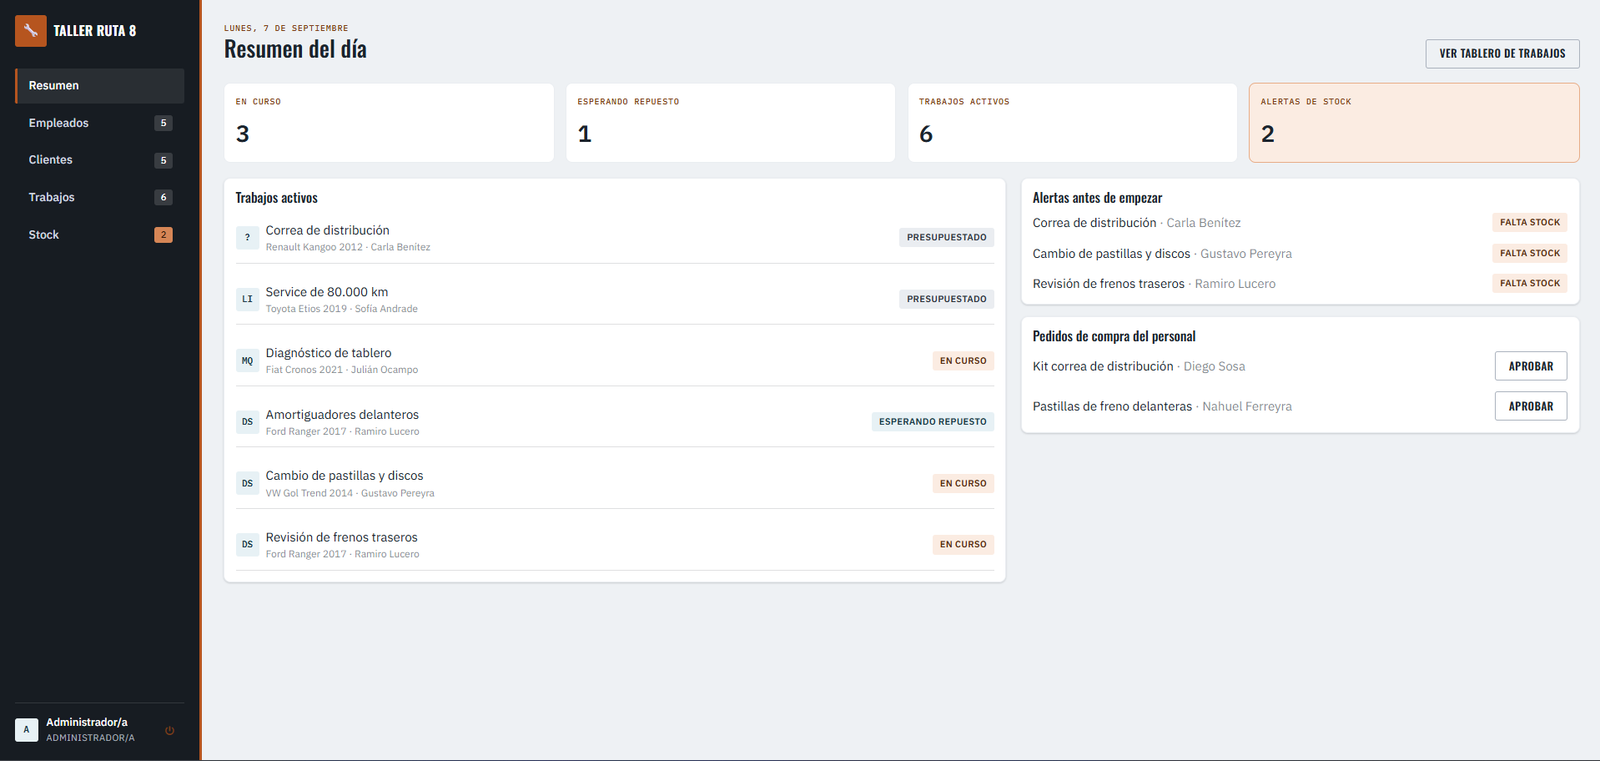Screen dimensions: 1600x761
Task: Click the "?" badge on the Renault Kangoo job
Action: pos(247,238)
